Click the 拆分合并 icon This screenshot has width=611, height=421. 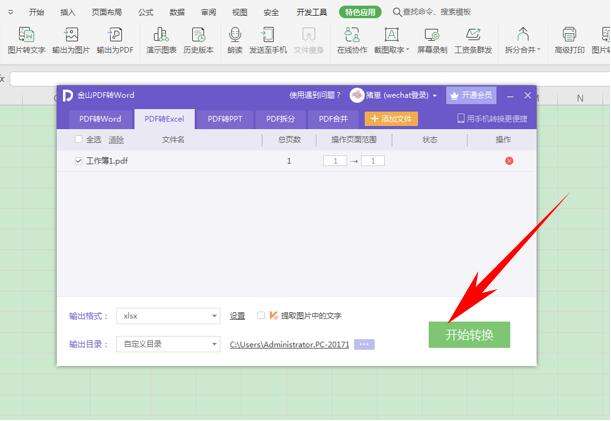522,35
